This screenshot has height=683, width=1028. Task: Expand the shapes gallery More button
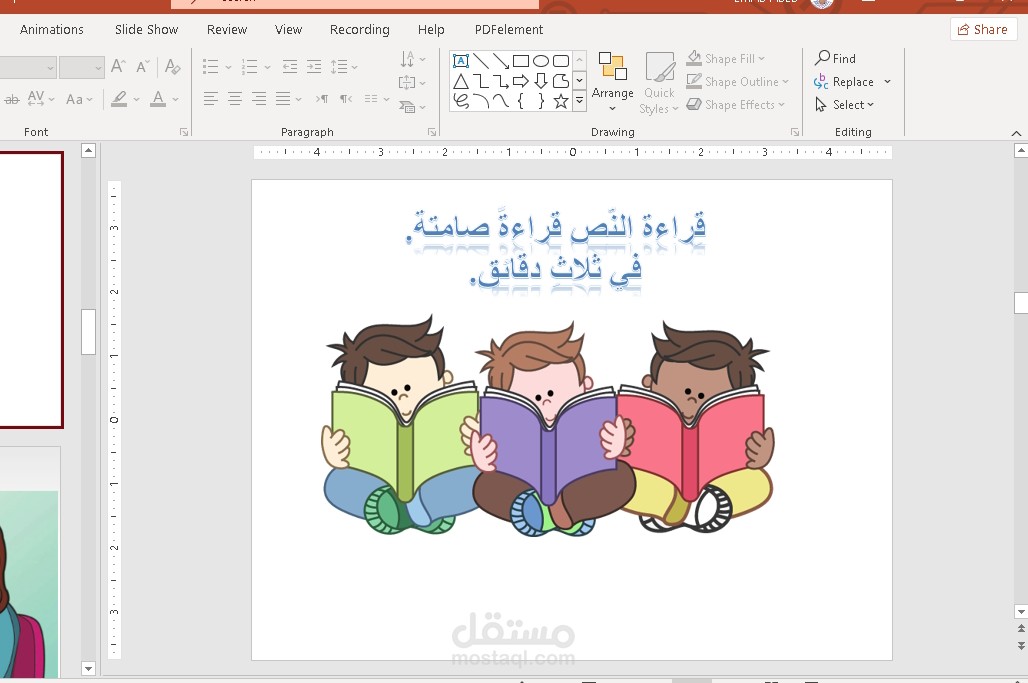(580, 102)
